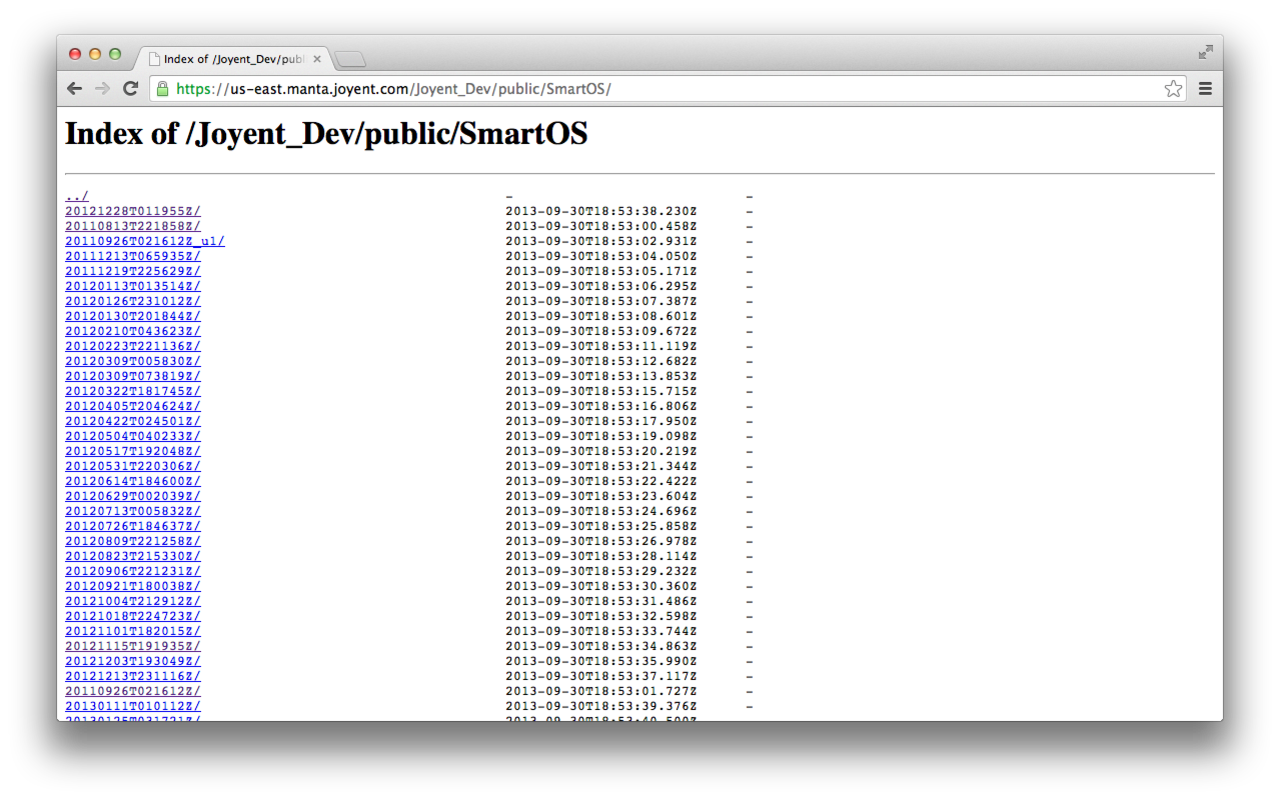1280x800 pixels.
Task: Open the 20121101T182015Z/ directory link
Action: pos(133,631)
